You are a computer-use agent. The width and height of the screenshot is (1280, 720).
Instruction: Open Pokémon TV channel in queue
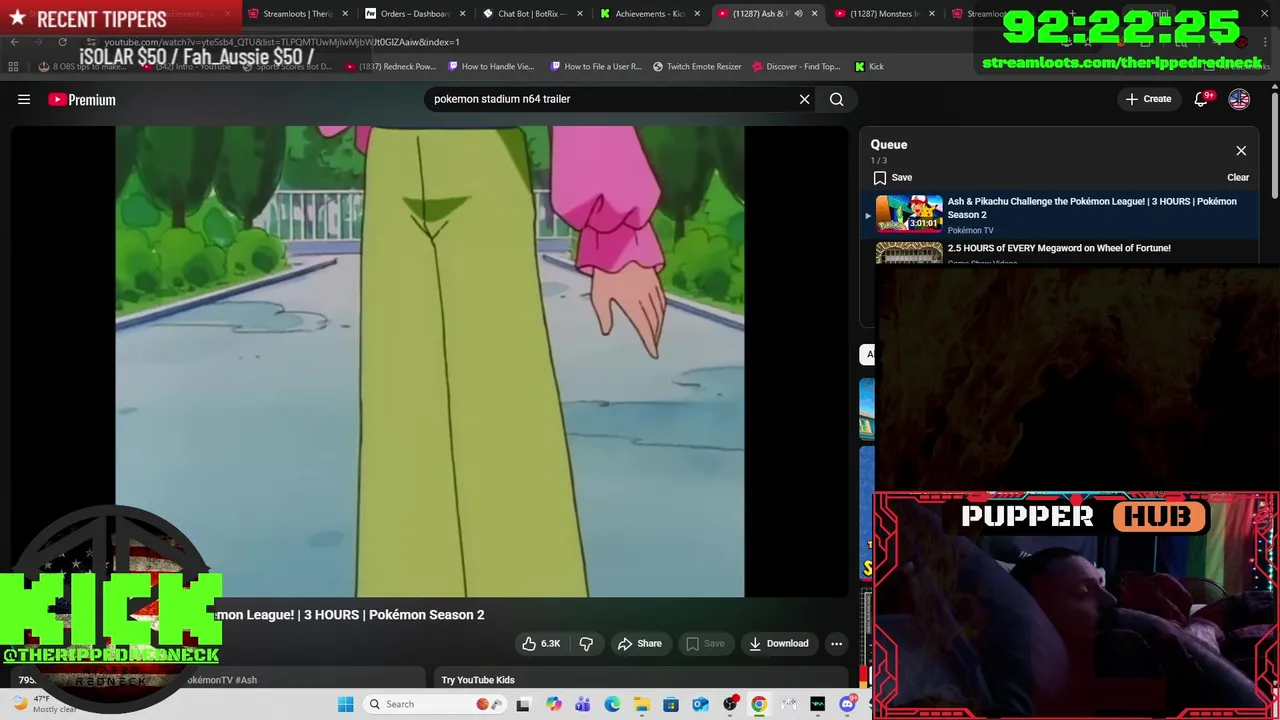(970, 230)
